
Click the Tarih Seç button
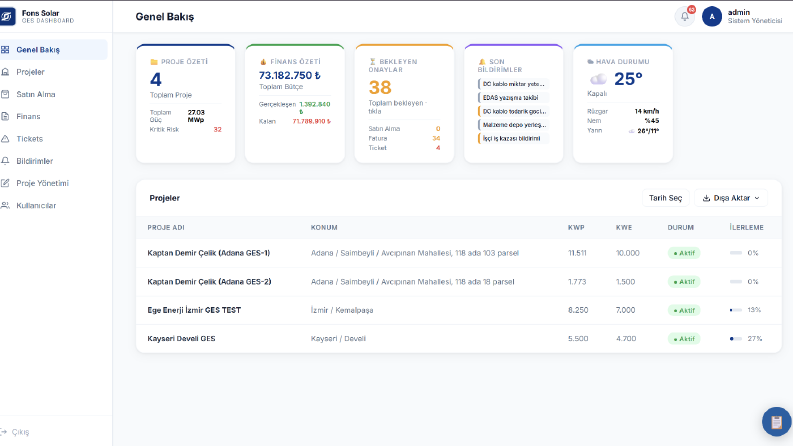(x=666, y=198)
